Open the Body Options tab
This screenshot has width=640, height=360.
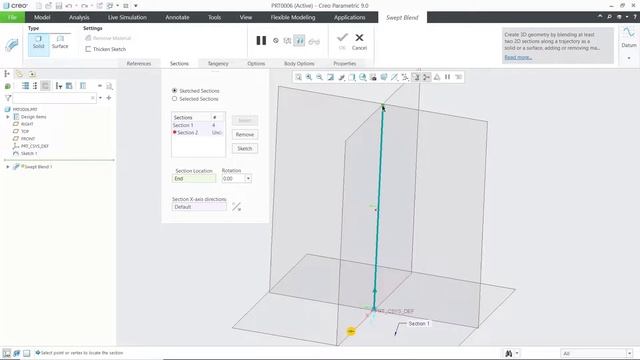pyautogui.click(x=299, y=64)
